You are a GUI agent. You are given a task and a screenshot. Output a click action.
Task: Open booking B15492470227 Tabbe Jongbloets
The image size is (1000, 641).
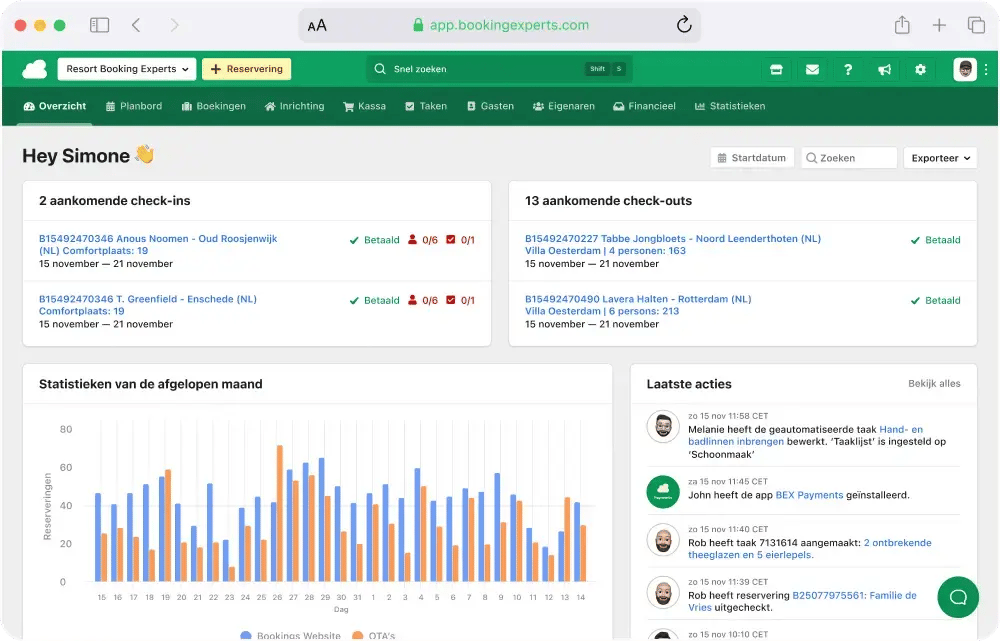(673, 245)
